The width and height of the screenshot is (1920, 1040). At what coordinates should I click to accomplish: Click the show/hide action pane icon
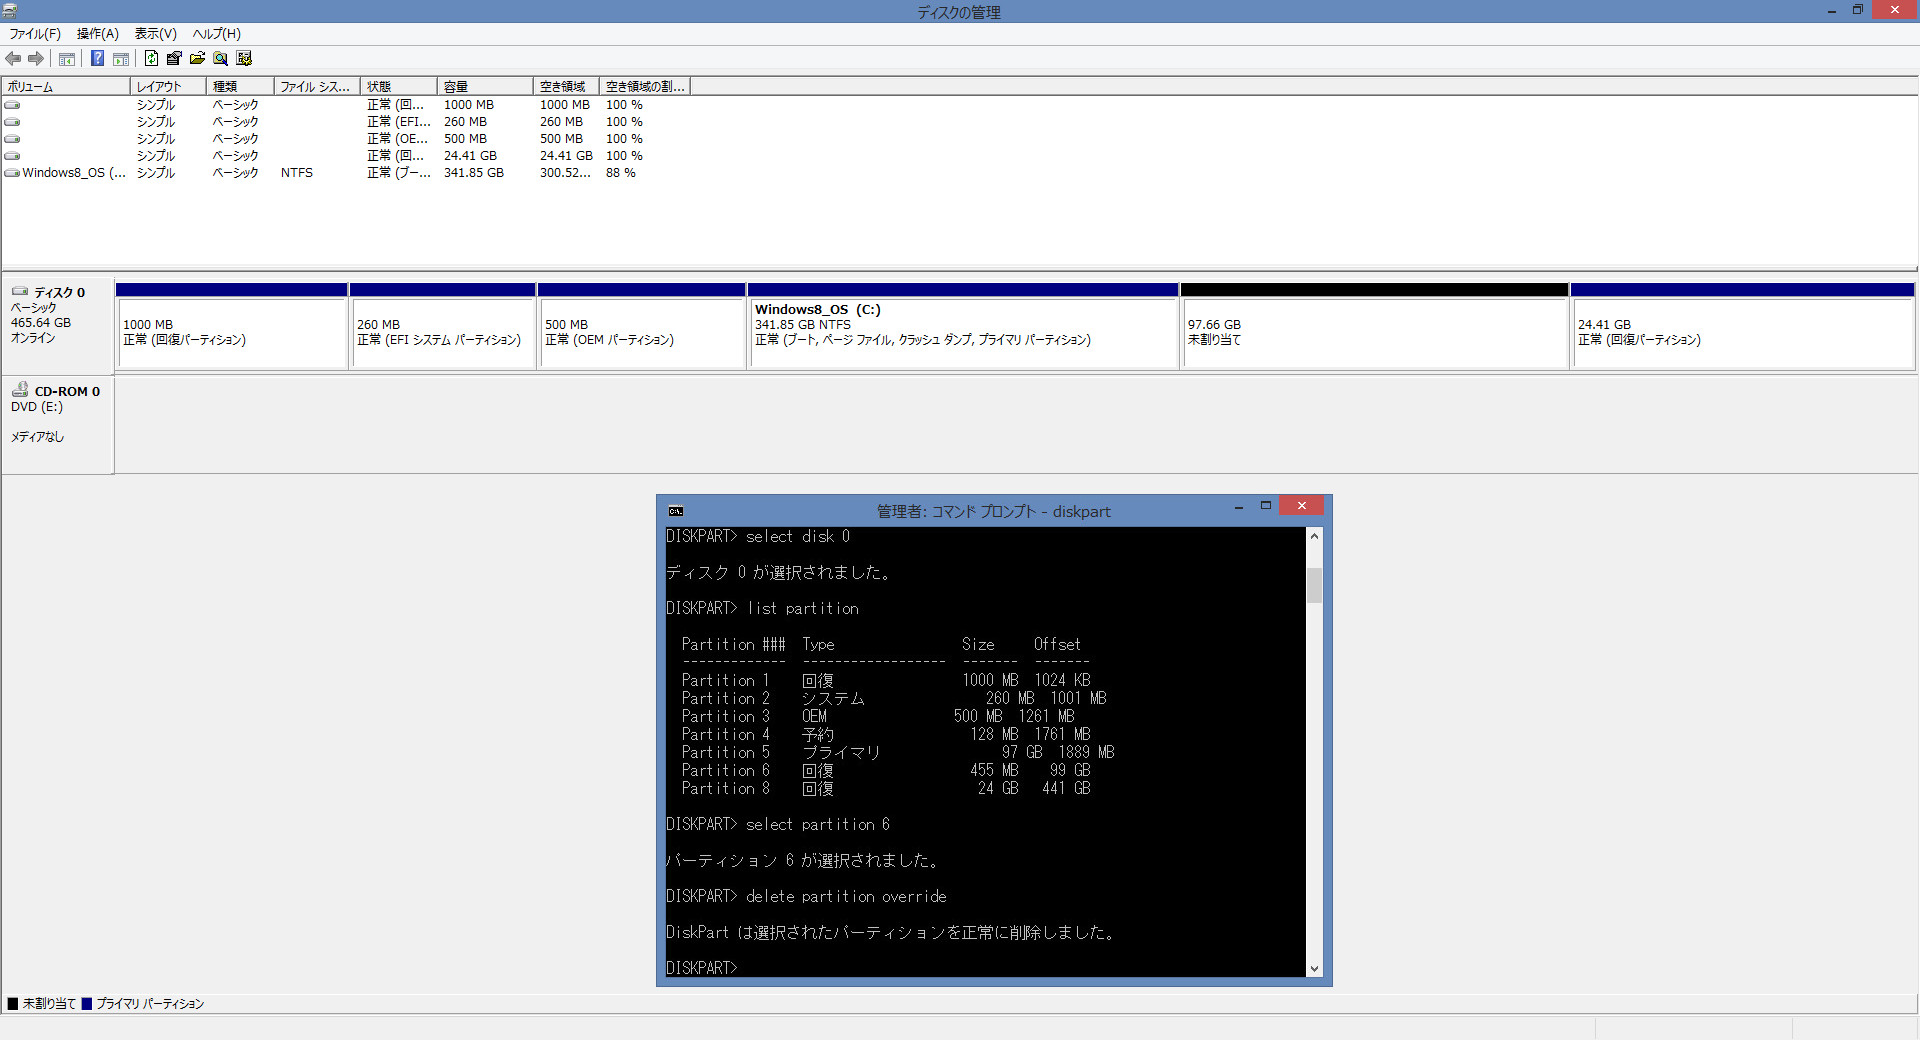pos(121,58)
